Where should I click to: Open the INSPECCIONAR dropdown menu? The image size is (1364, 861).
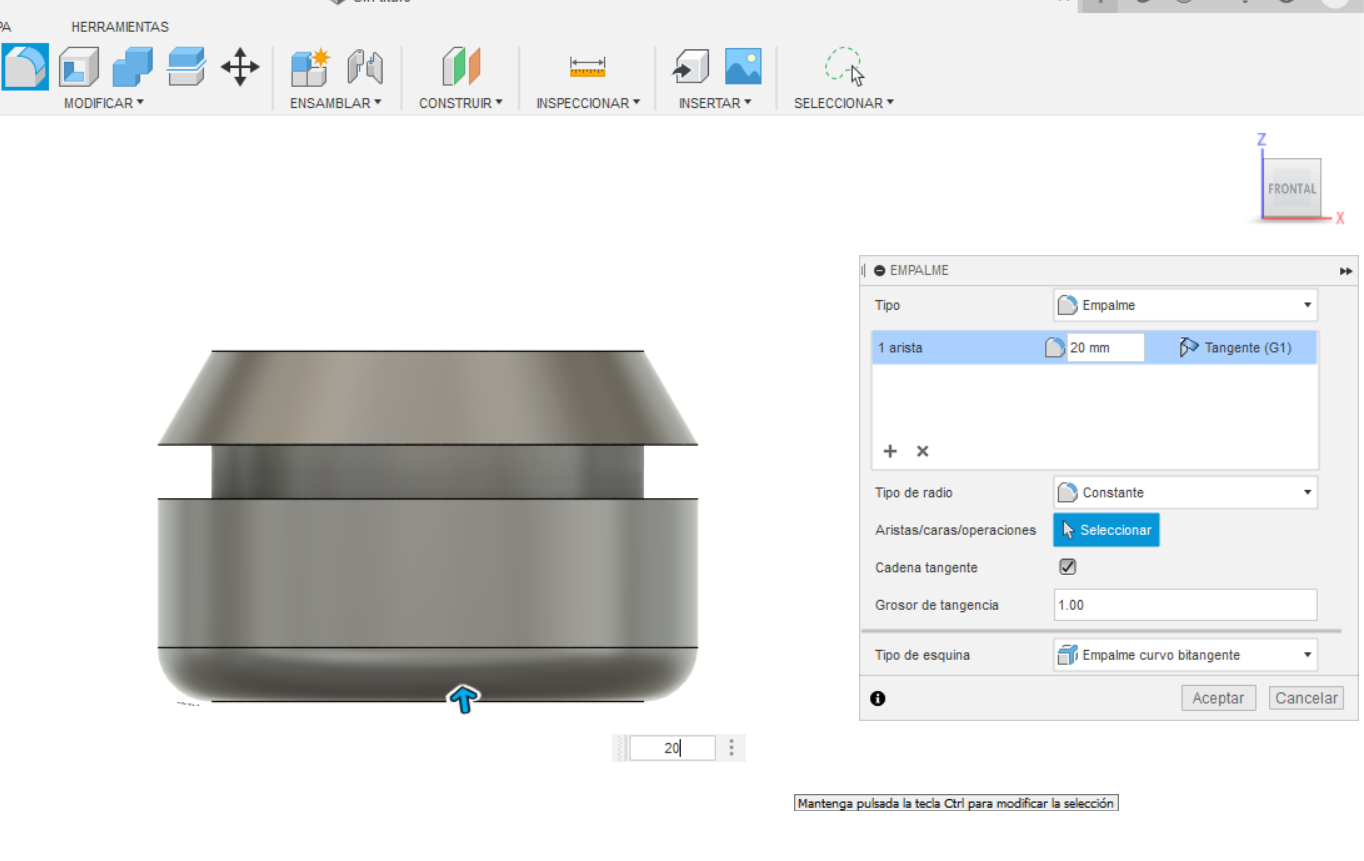(588, 103)
